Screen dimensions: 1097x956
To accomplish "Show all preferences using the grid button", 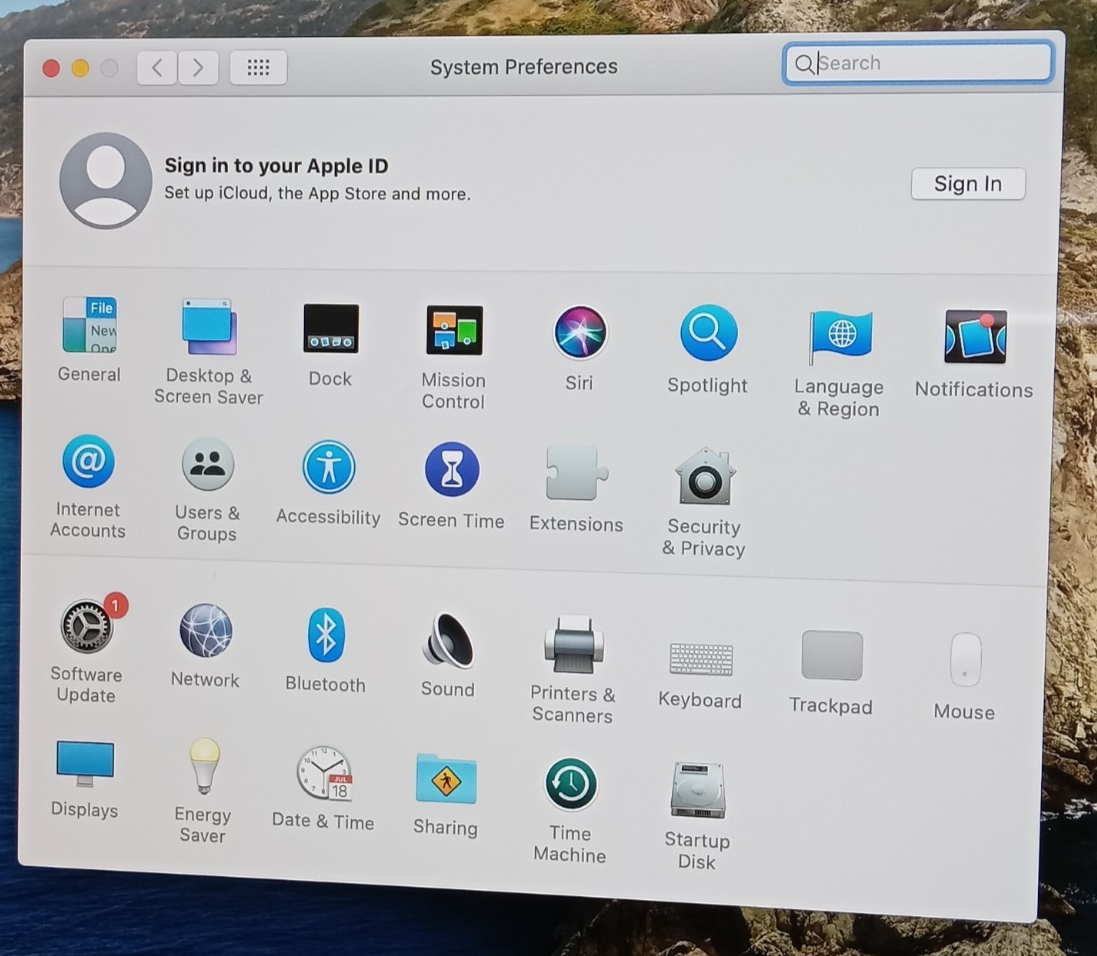I will click(258, 67).
